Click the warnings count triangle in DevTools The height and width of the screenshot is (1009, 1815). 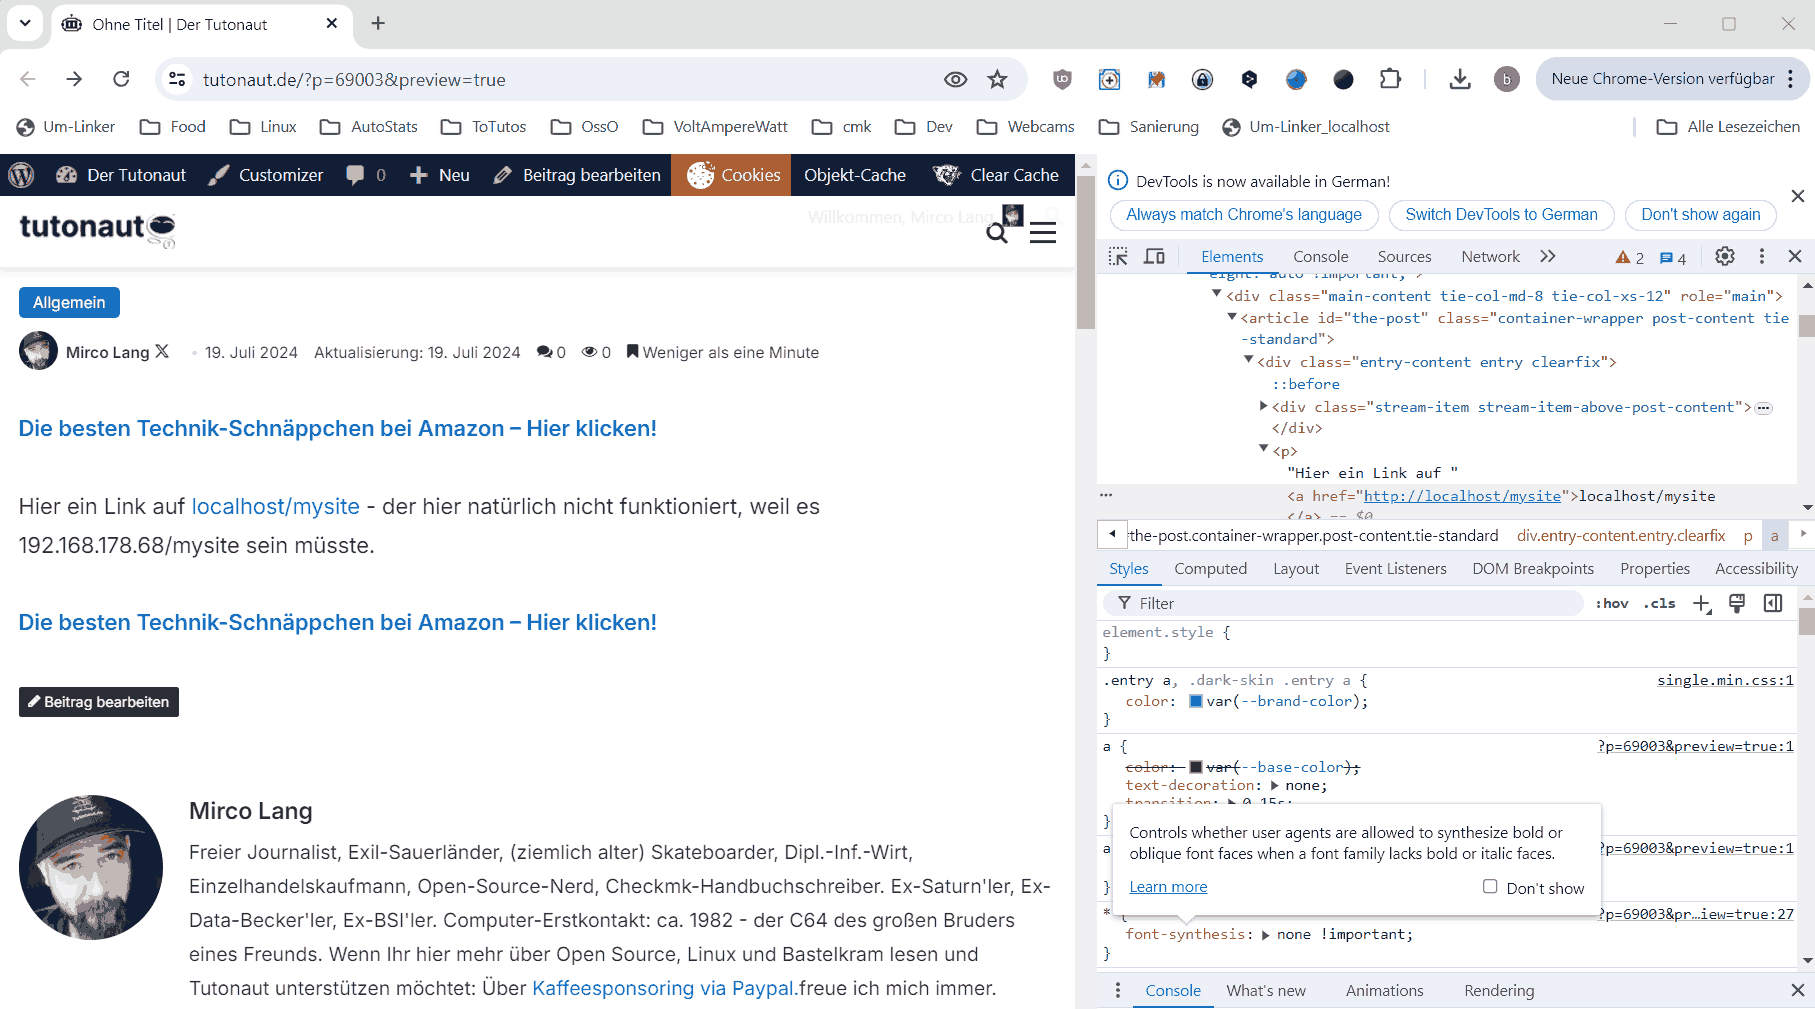(1630, 258)
